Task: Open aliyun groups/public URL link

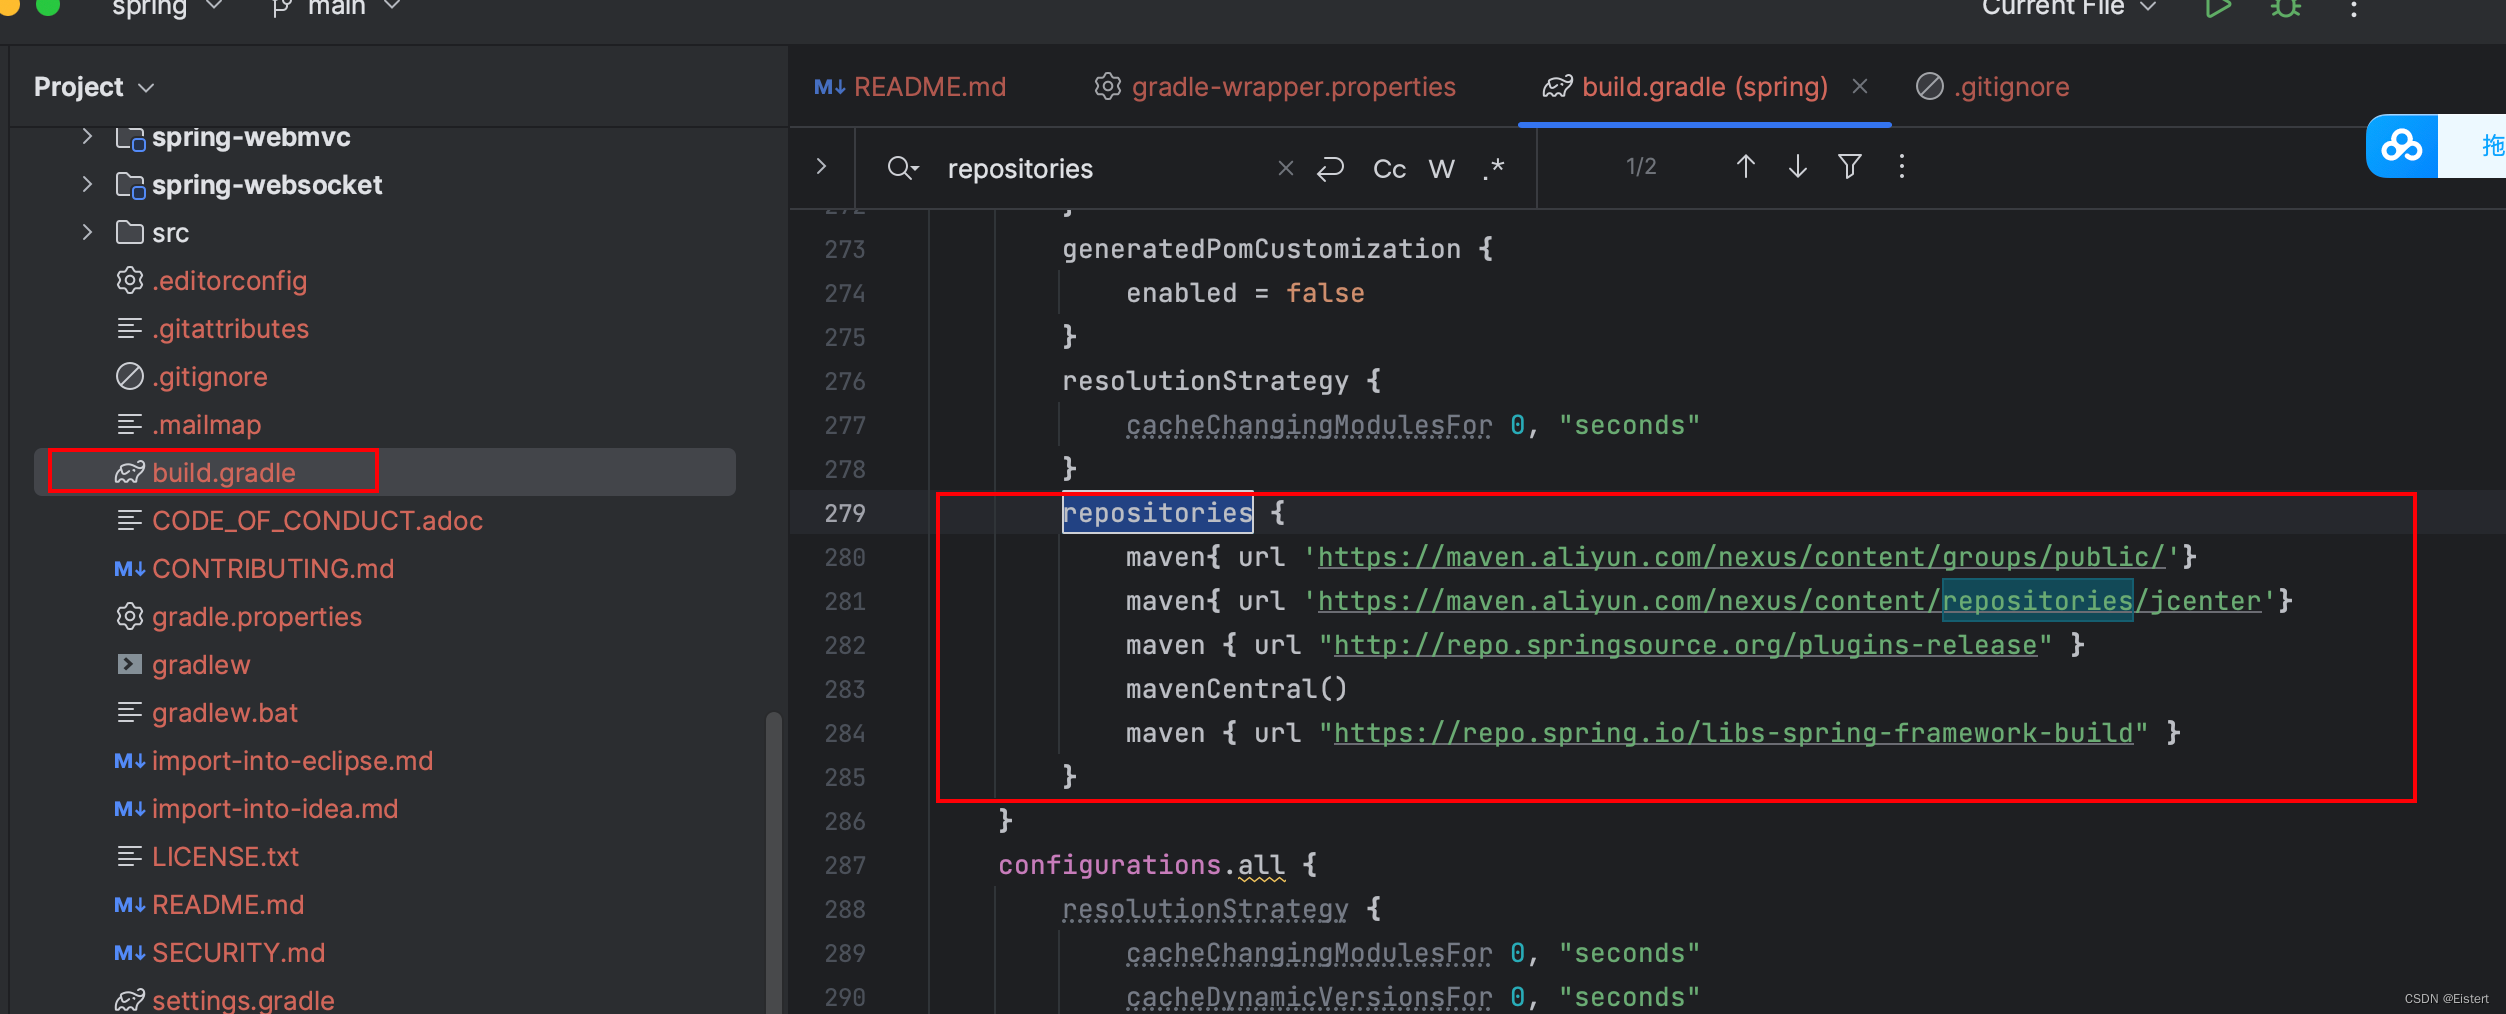Action: (x=1741, y=557)
